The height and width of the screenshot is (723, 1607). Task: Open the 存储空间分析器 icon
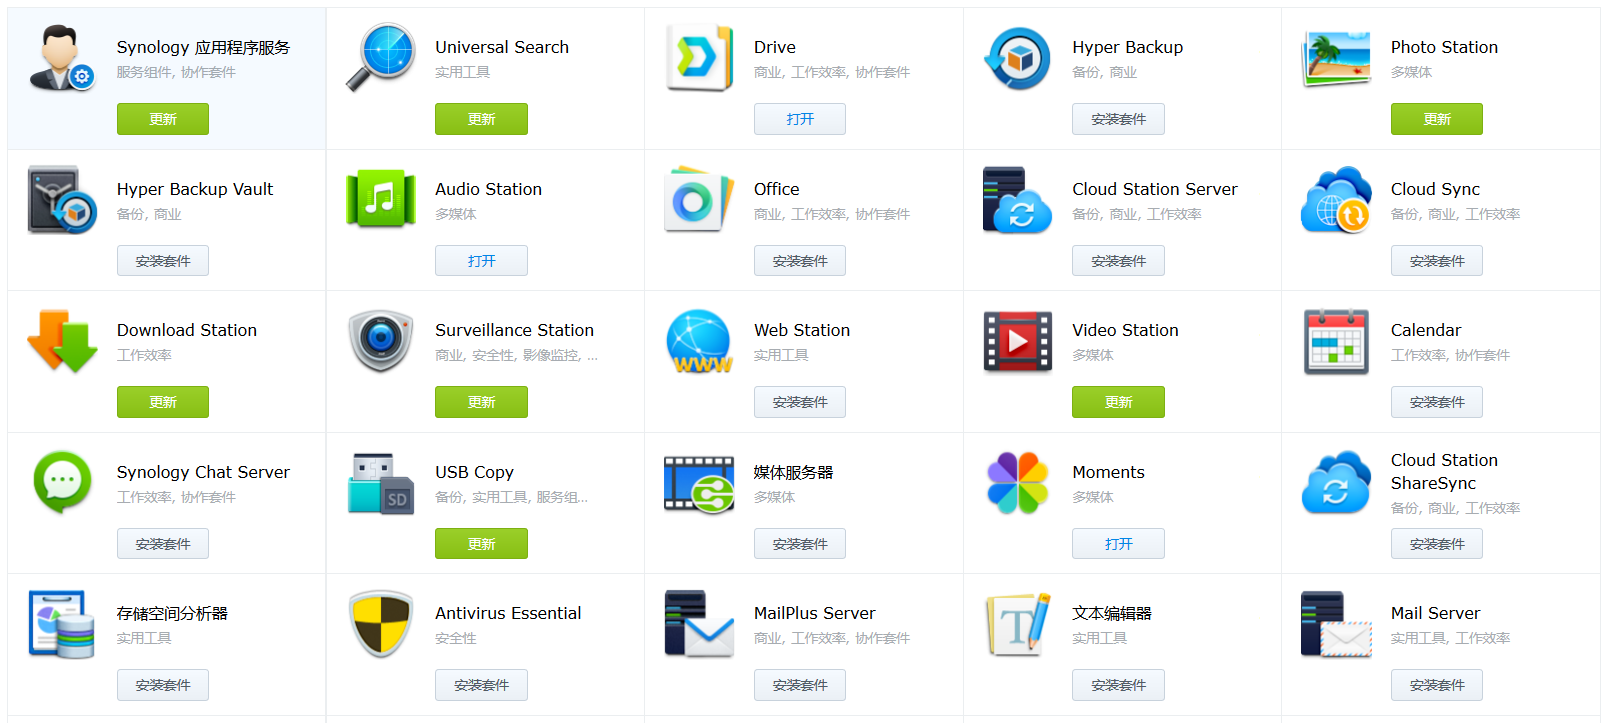[x=62, y=624]
